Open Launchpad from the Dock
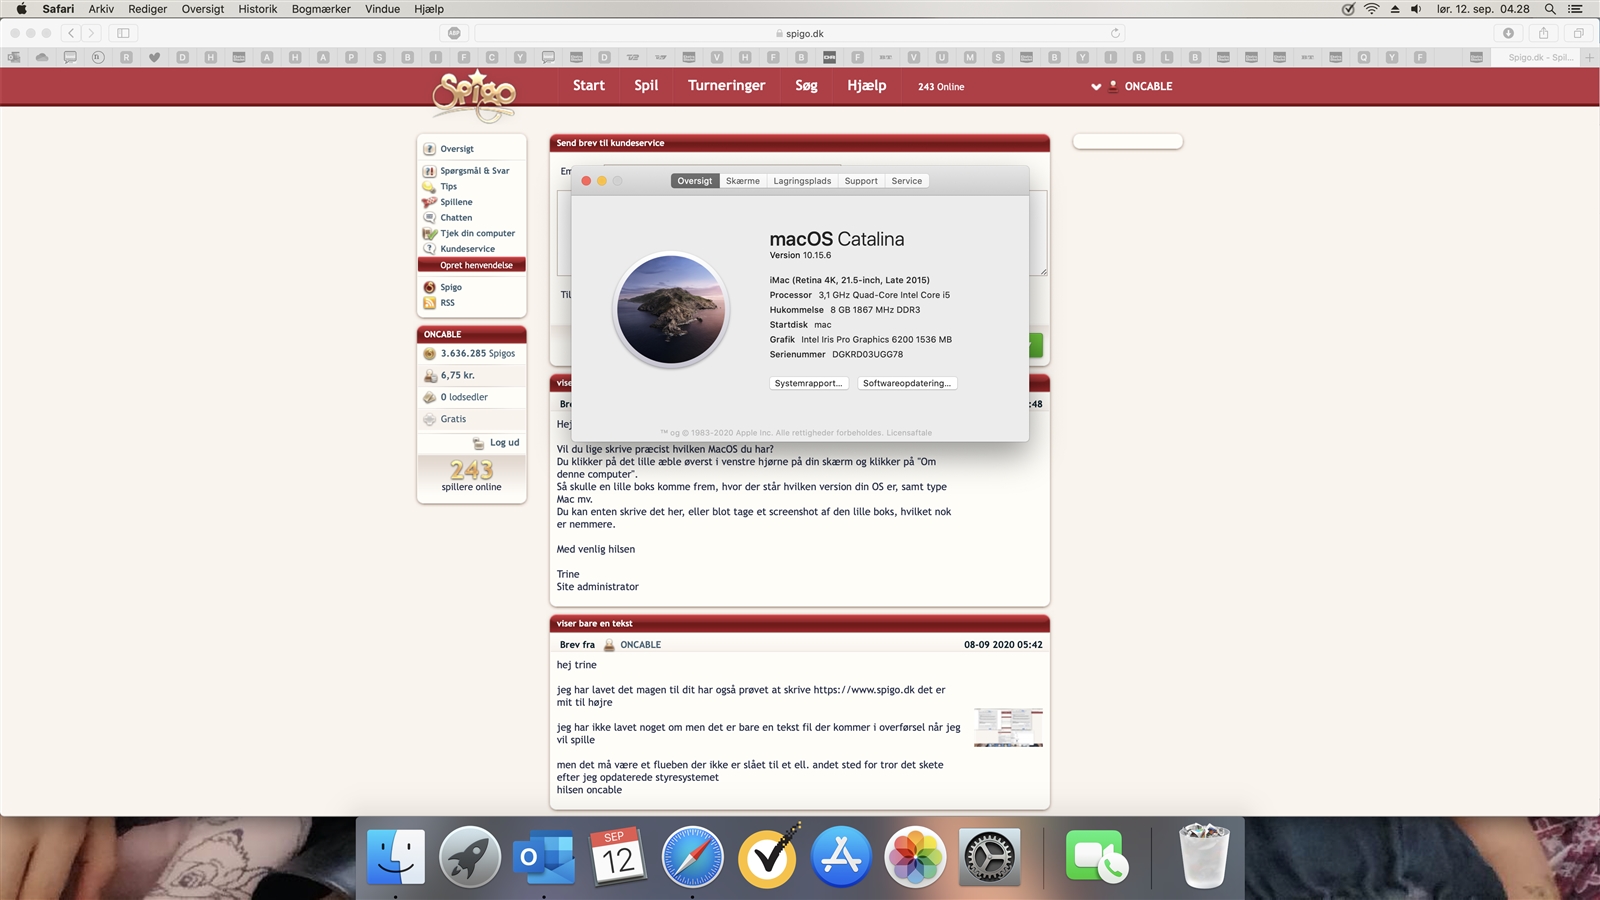Screen dimensions: 1600x900 (x=469, y=858)
